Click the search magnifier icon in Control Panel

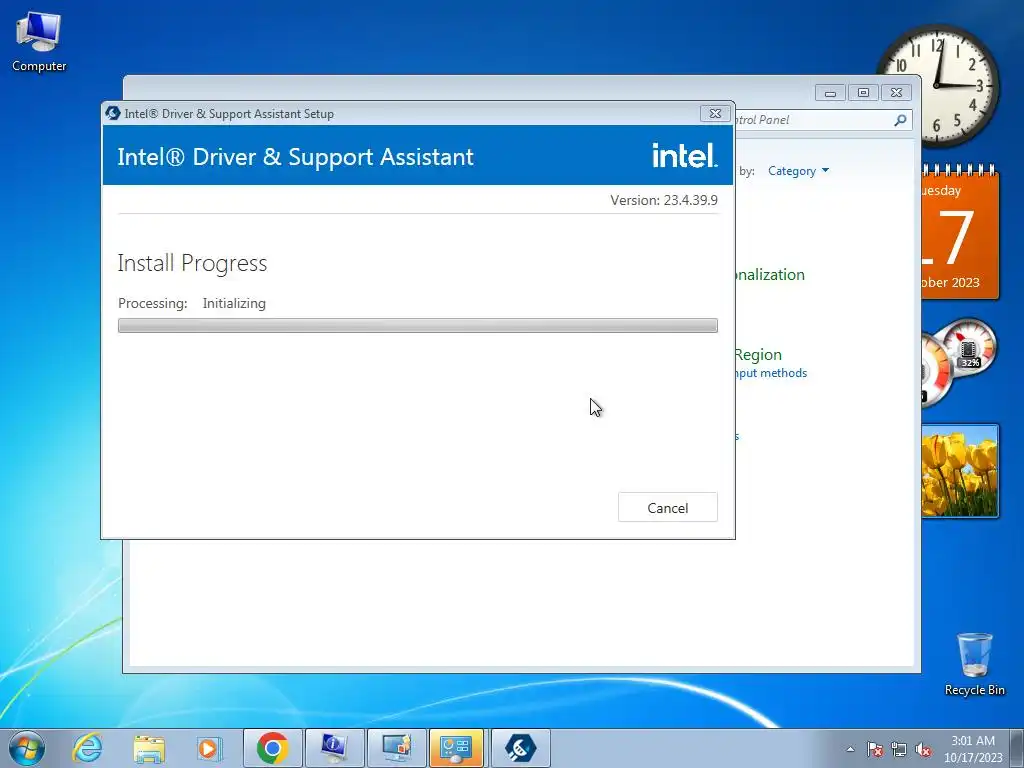click(900, 120)
